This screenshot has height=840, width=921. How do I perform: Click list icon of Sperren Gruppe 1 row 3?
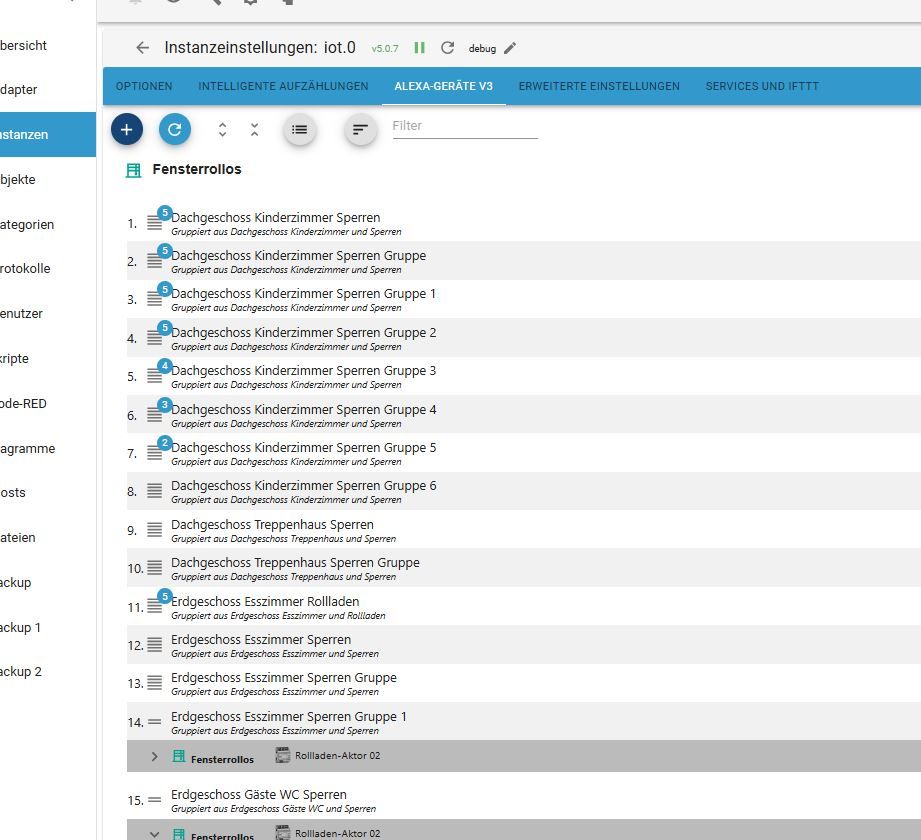(154, 300)
